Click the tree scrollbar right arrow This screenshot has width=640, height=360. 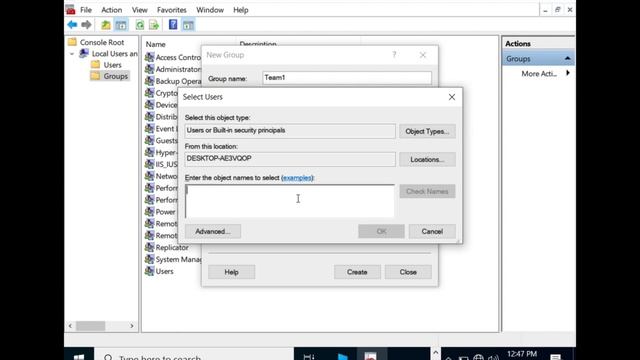click(x=132, y=326)
